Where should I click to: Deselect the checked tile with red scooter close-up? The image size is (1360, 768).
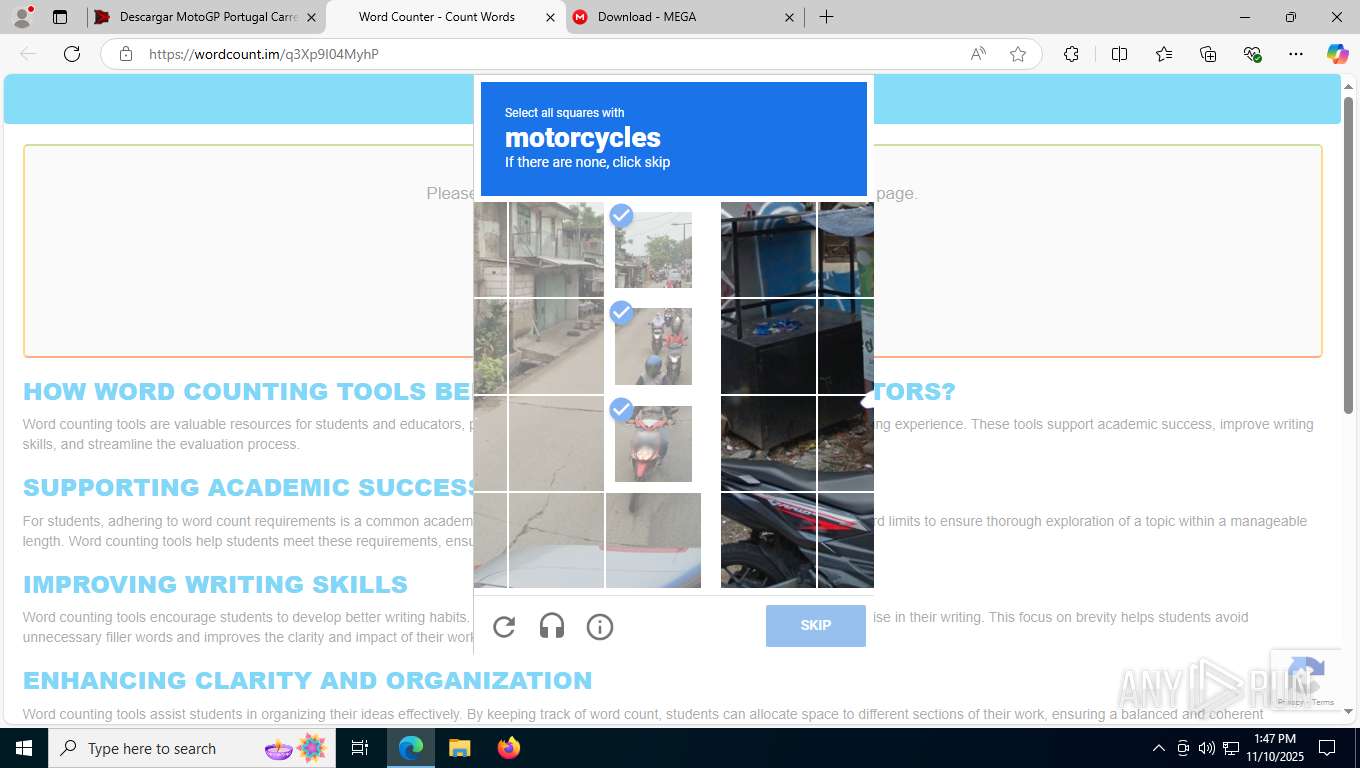tap(653, 444)
